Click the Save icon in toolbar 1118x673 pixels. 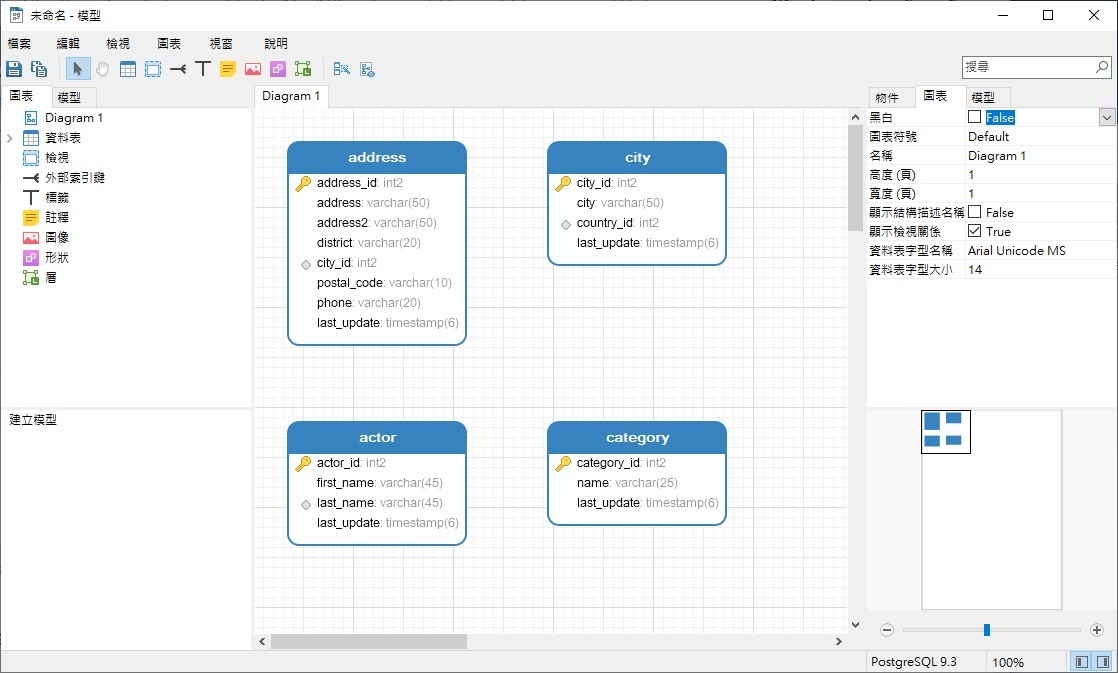[x=14, y=69]
